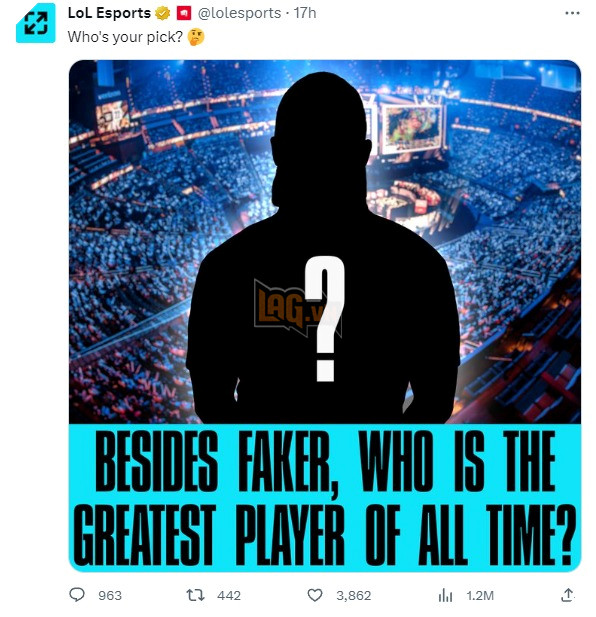
Task: Toggle the like heart icon
Action: [x=315, y=595]
